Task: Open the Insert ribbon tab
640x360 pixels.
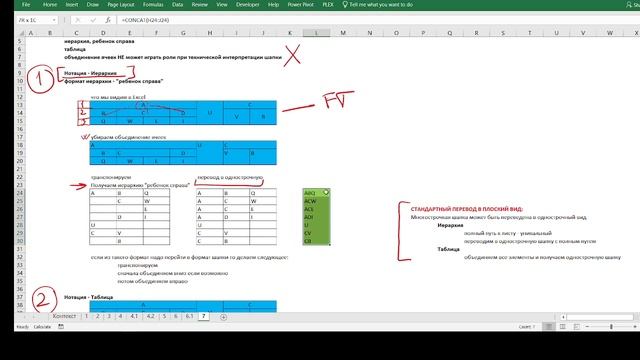Action: [x=72, y=4]
